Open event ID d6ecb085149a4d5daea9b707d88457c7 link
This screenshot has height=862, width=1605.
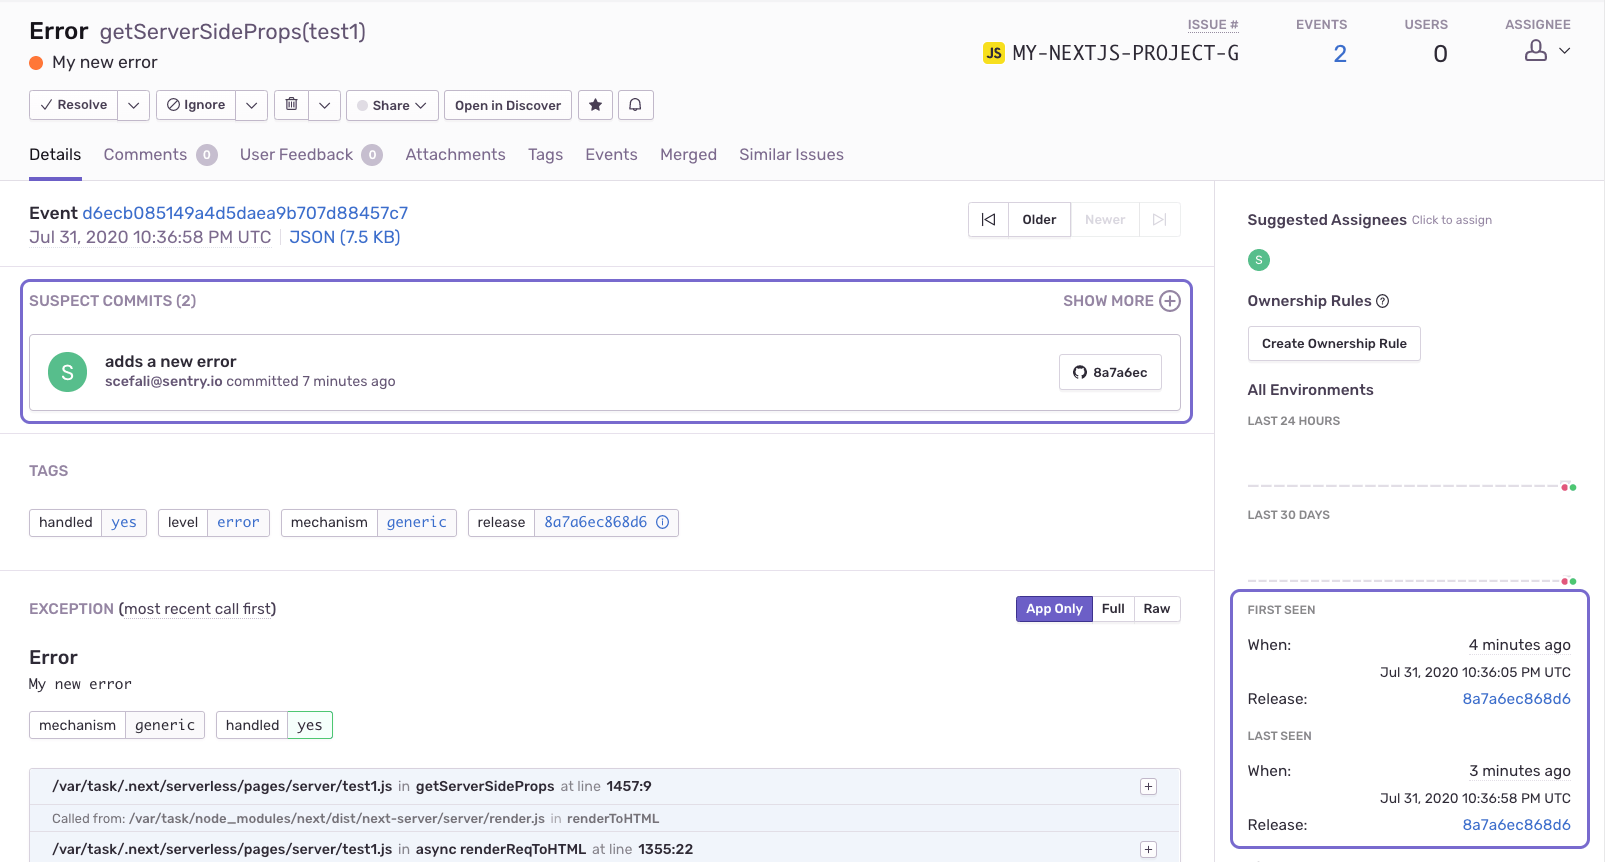245,213
